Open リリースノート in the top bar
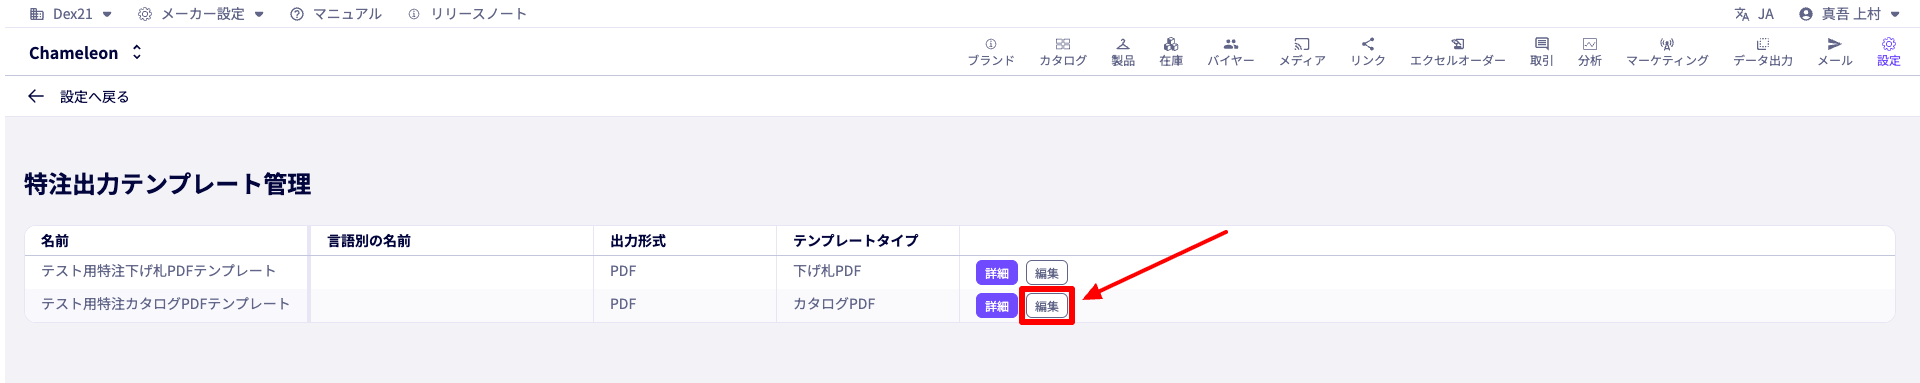The width and height of the screenshot is (1920, 383). click(467, 14)
